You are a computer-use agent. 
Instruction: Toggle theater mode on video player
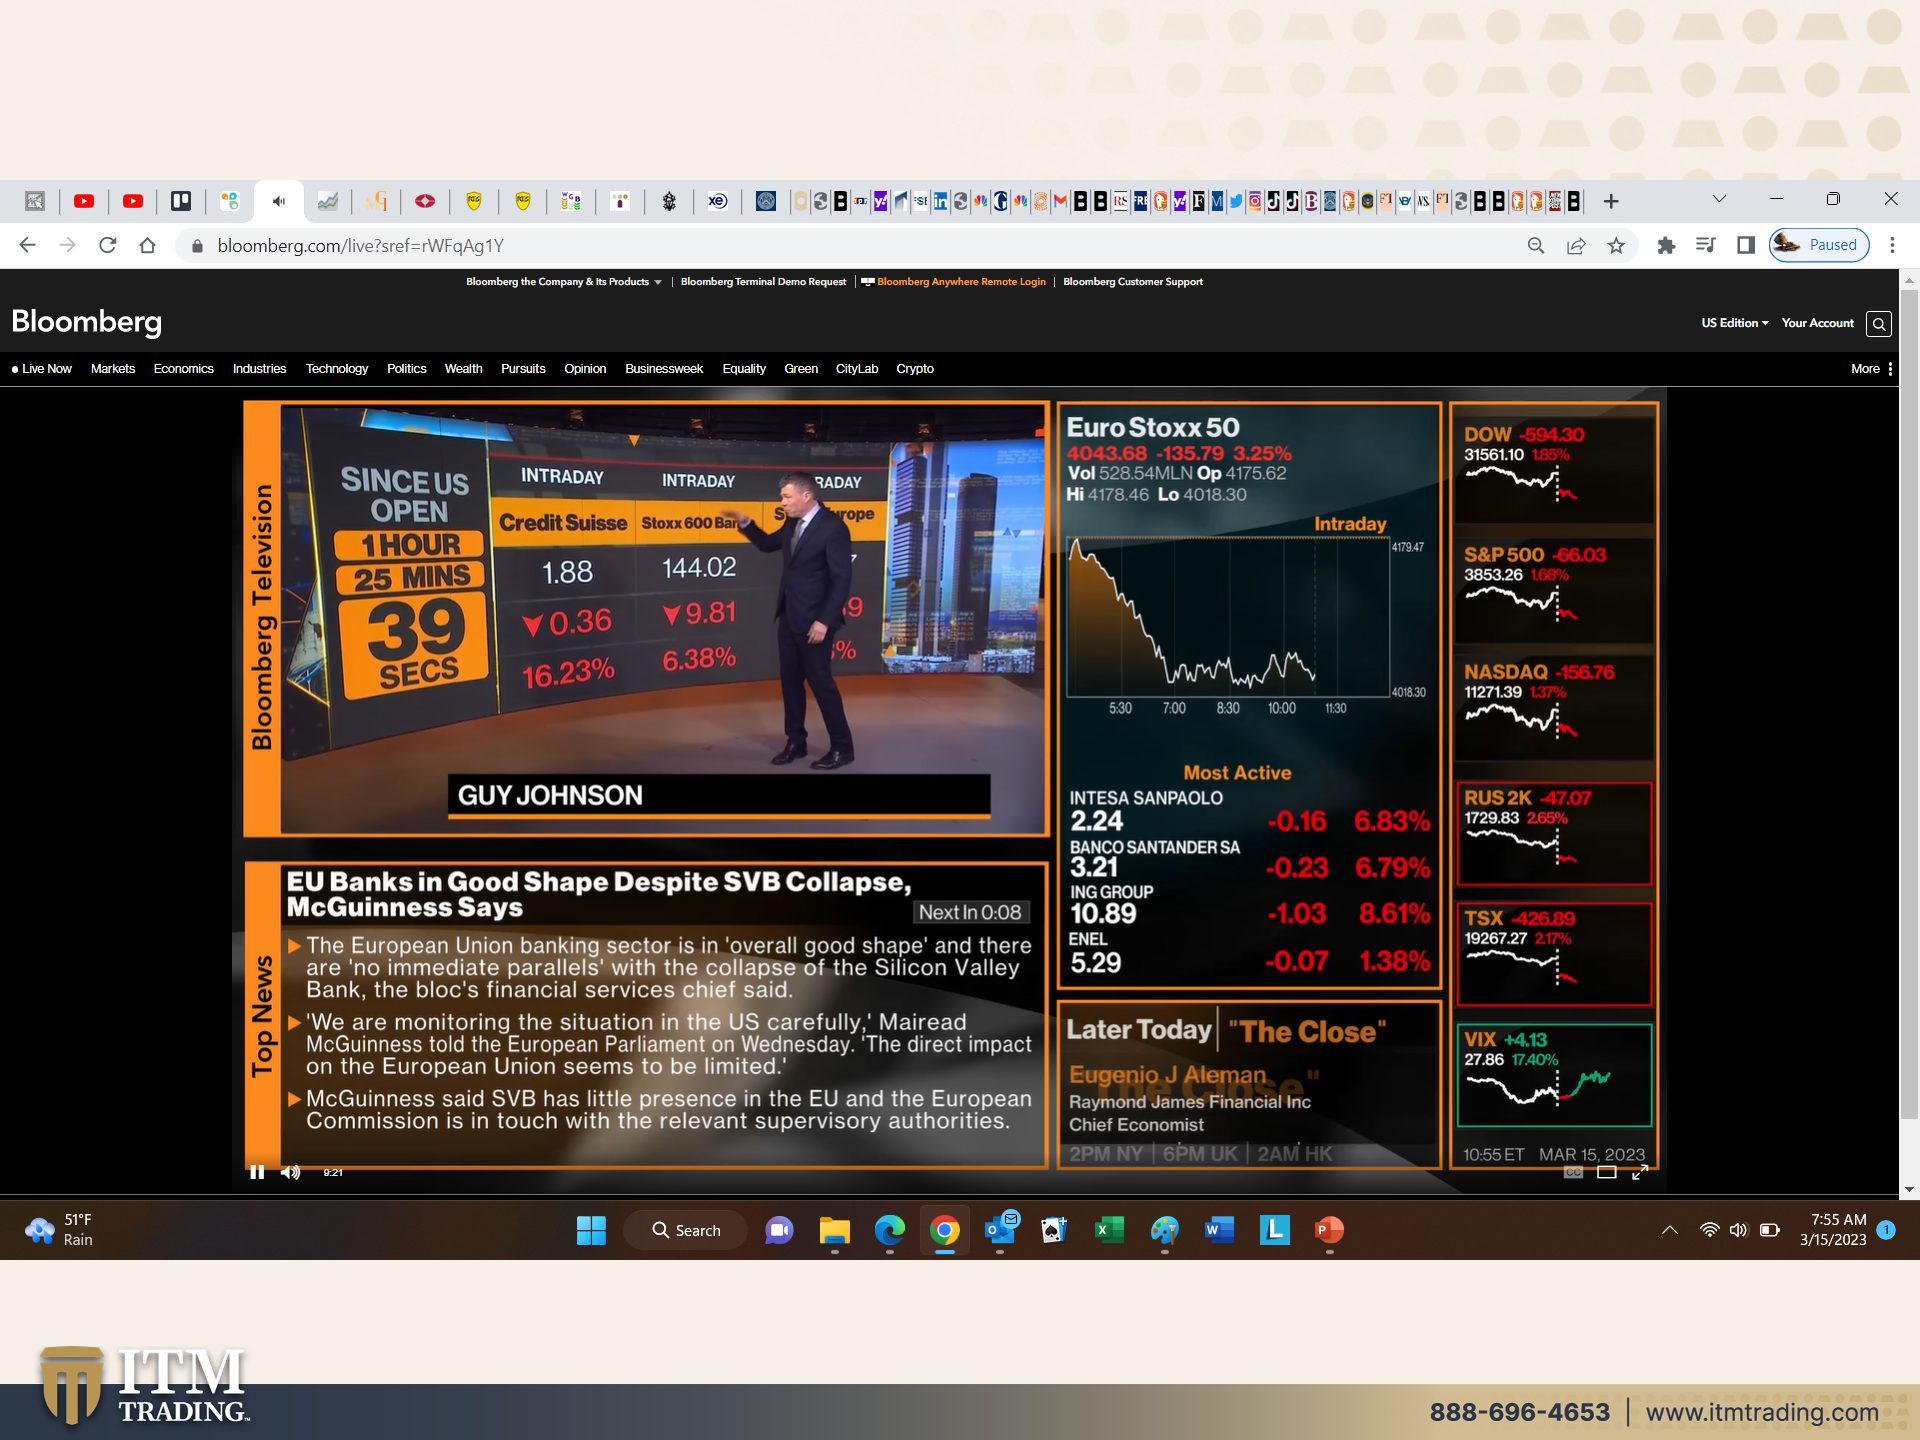click(1607, 1172)
